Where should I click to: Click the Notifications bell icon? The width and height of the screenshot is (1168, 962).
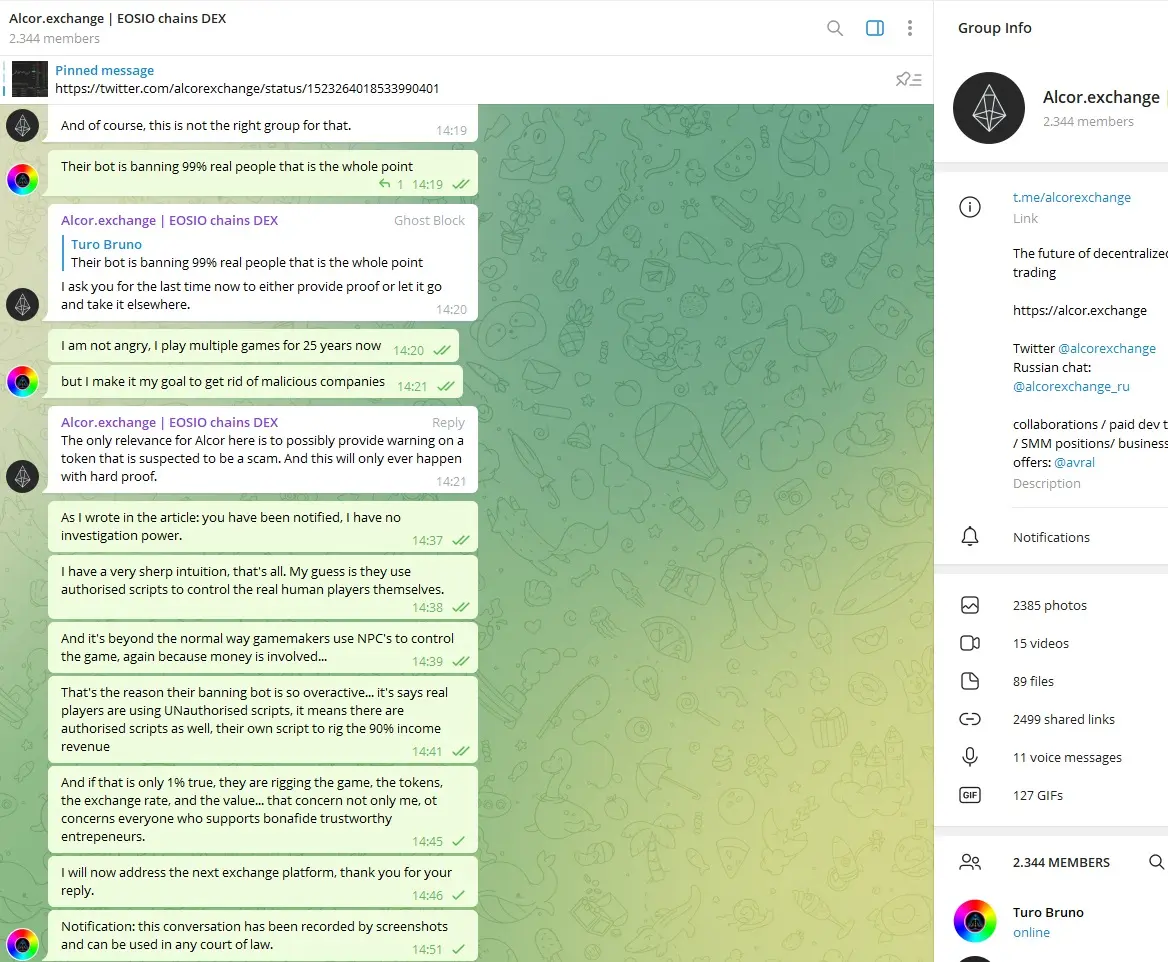click(969, 537)
